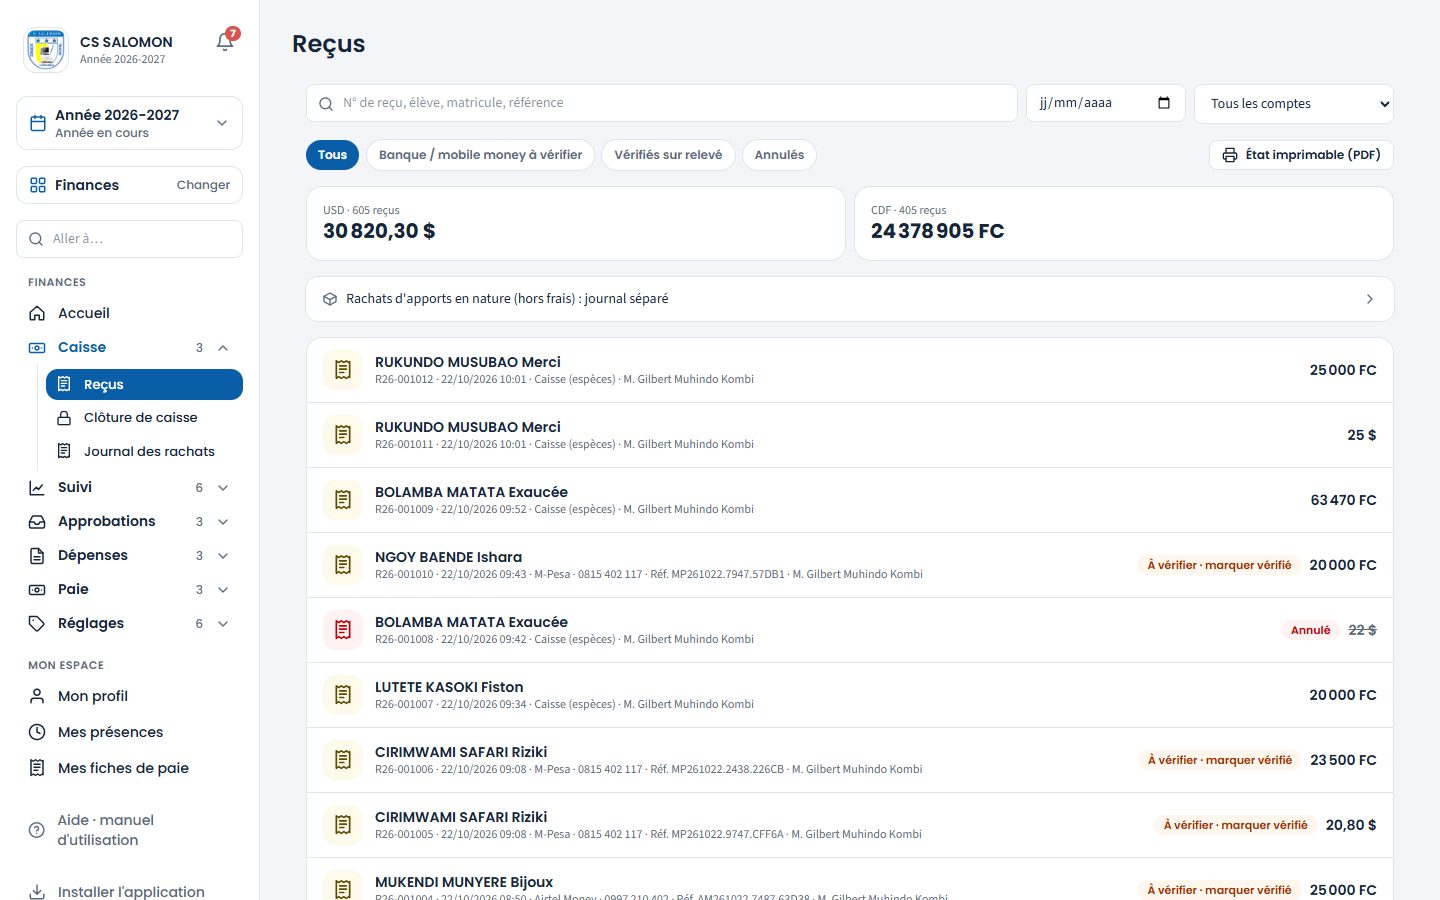Viewport: 1440px width, 900px height.
Task: Open Reçus in the sidebar
Action: pyautogui.click(x=144, y=385)
